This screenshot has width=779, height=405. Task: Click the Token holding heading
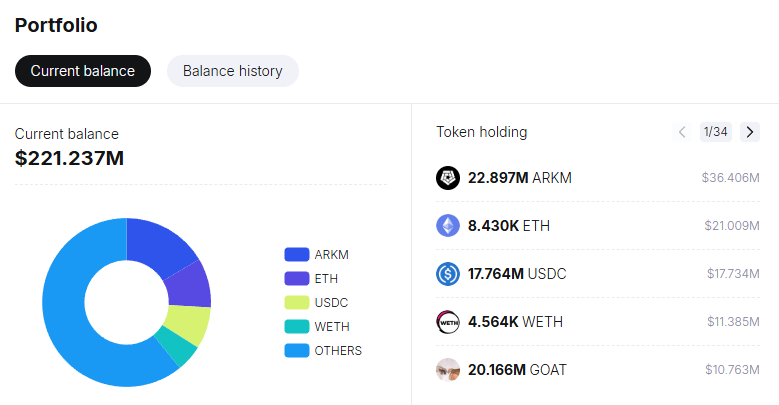481,132
